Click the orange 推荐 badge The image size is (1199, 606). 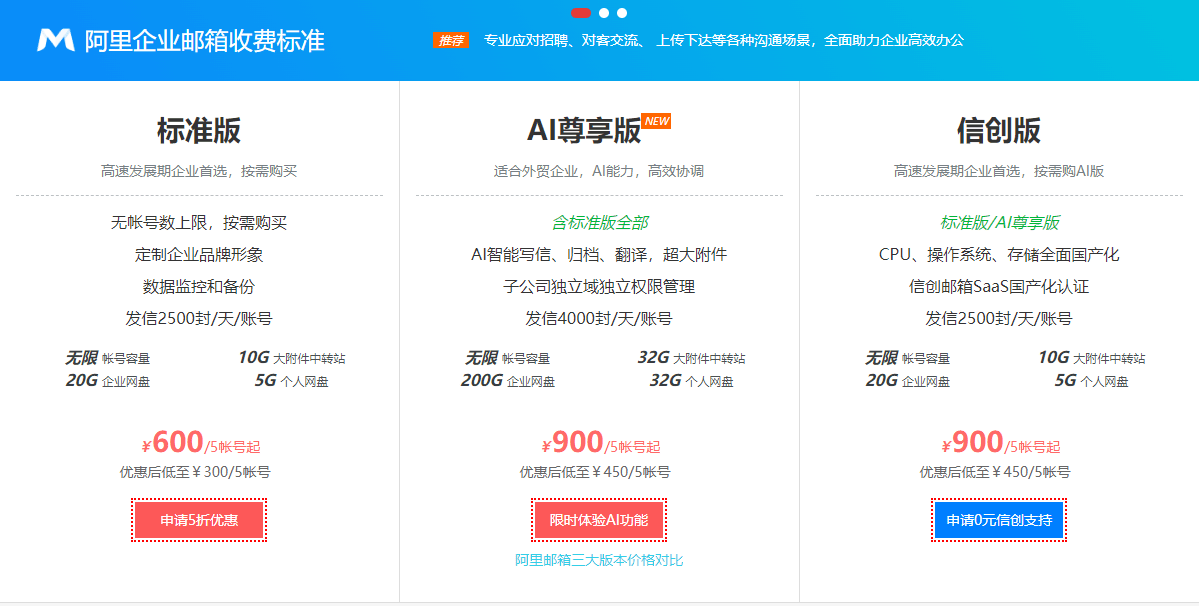(x=451, y=41)
